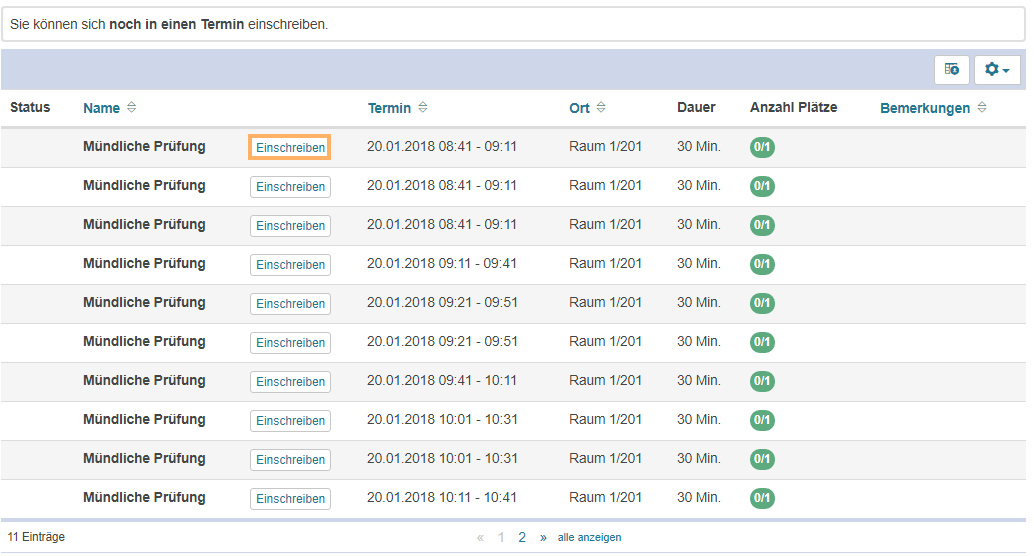The image size is (1034, 556).
Task: Show all entries via 'alle anzeigen'
Action: (589, 538)
